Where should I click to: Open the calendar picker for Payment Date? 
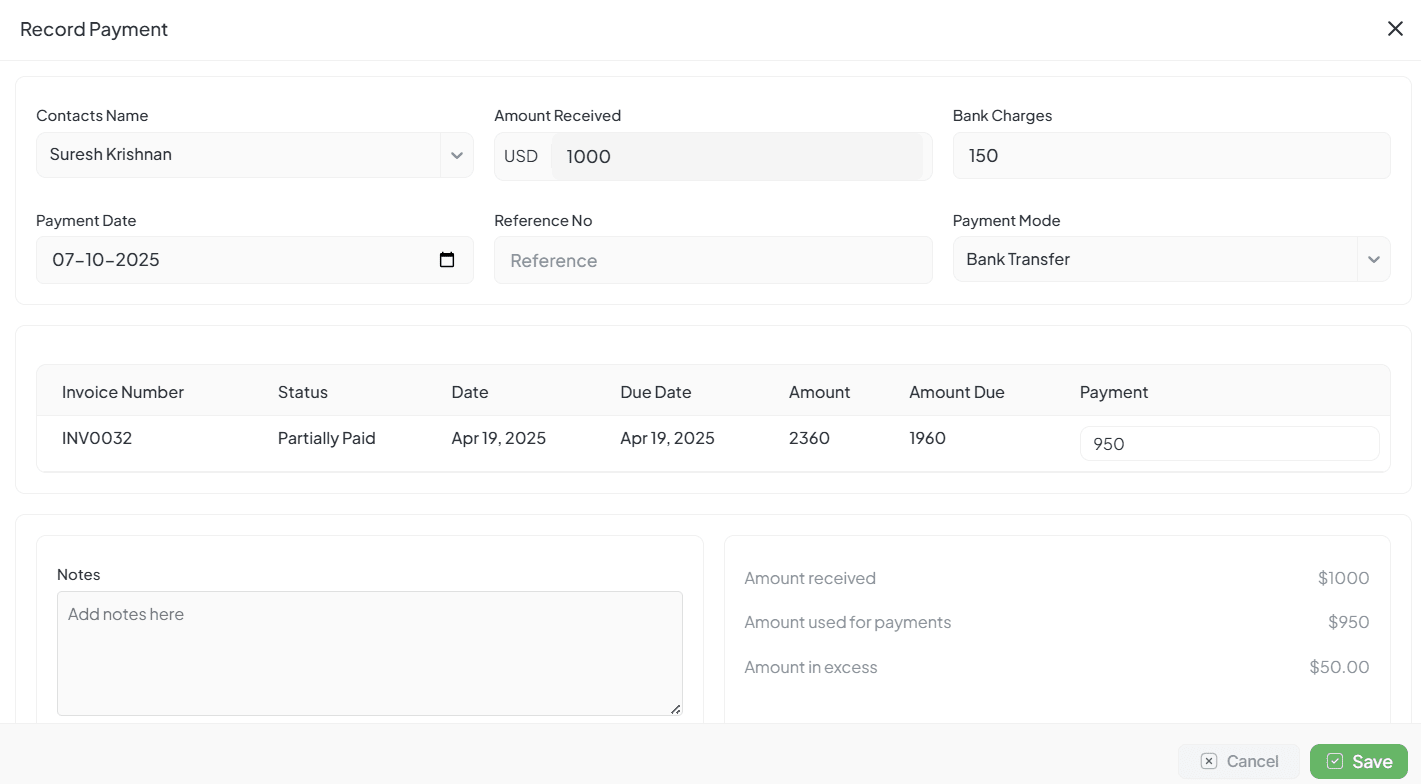447,260
